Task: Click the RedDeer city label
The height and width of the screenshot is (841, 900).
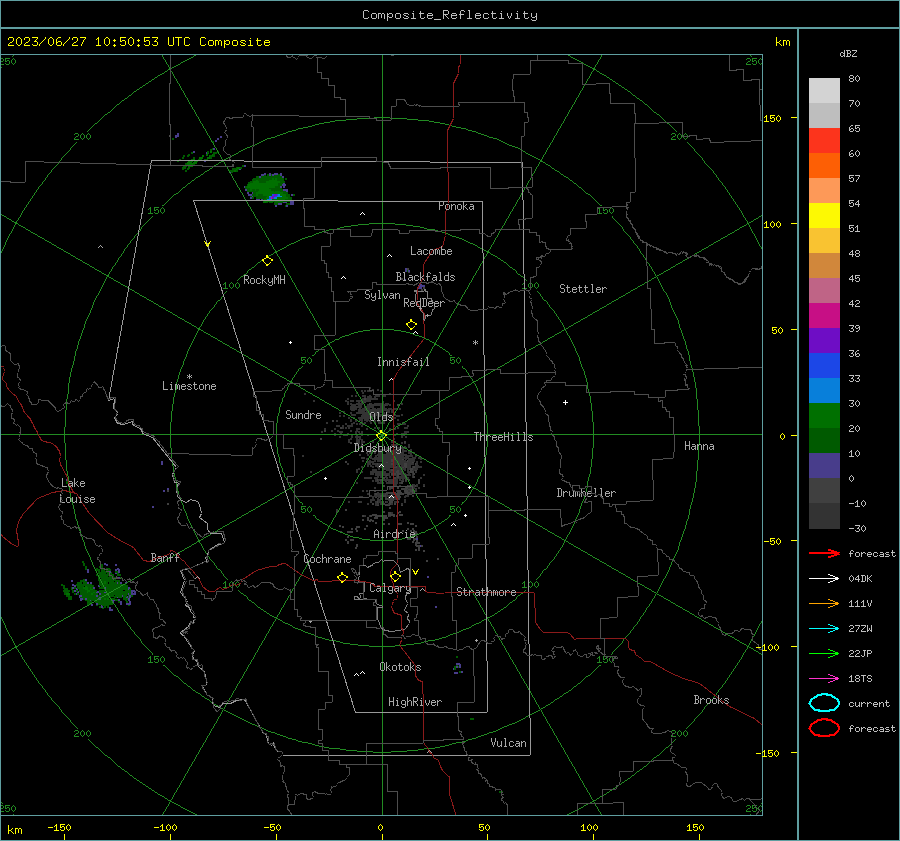Action: 424,303
